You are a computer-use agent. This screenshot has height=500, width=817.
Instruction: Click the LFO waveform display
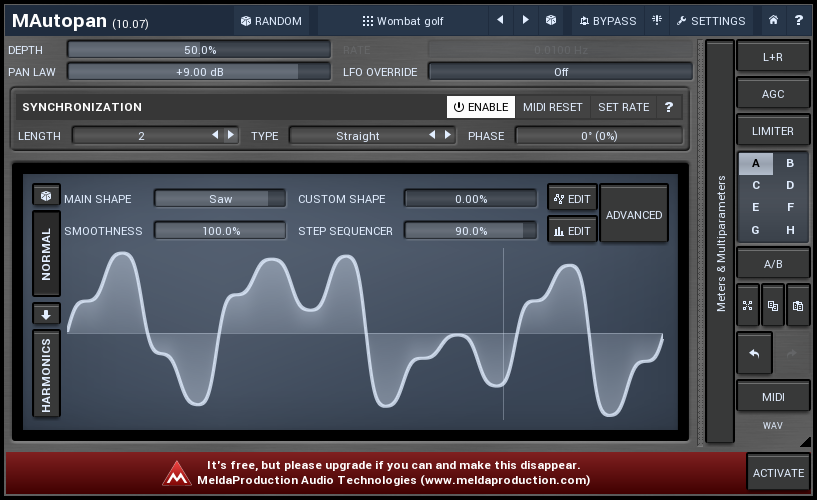365,333
